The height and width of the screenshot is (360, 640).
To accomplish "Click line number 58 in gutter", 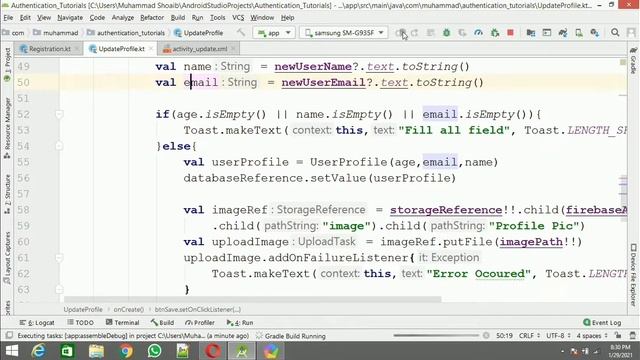I will 23,210.
